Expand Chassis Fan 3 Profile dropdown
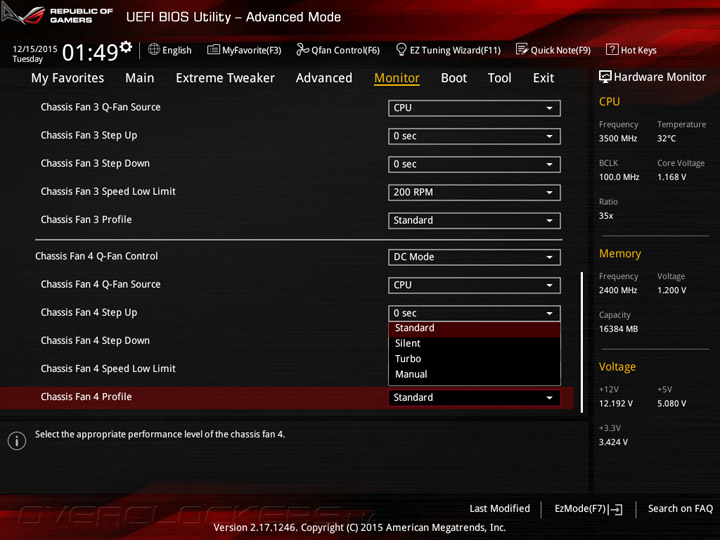The width and height of the screenshot is (720, 540). click(x=474, y=220)
